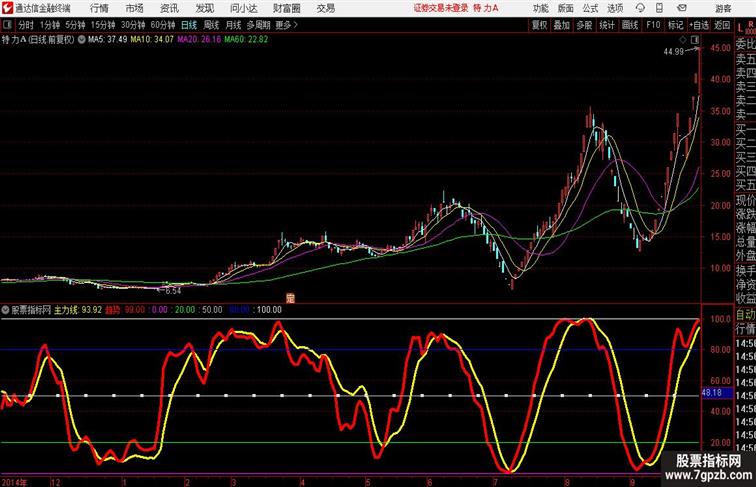
Task: Open the 问小达 menu
Action: [x=243, y=8]
